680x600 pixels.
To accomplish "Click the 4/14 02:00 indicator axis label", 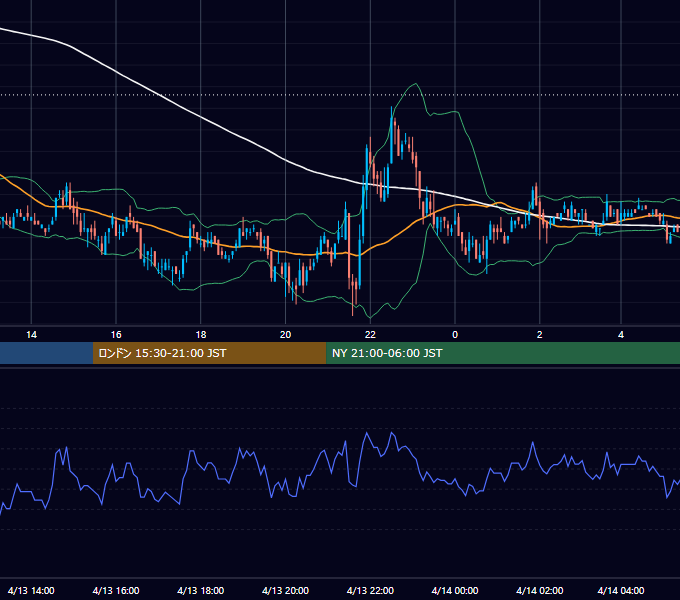I will coord(539,590).
